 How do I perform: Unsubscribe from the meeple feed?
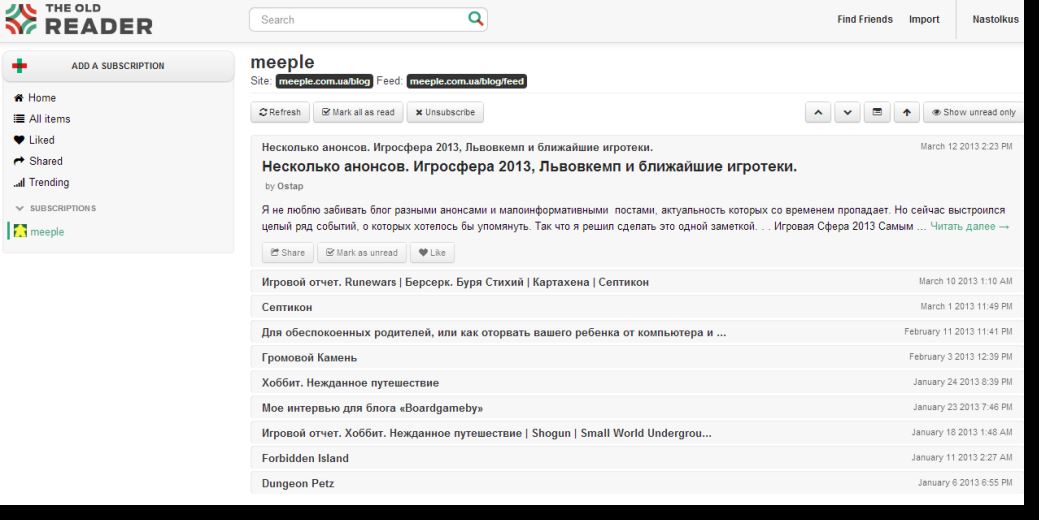(445, 113)
